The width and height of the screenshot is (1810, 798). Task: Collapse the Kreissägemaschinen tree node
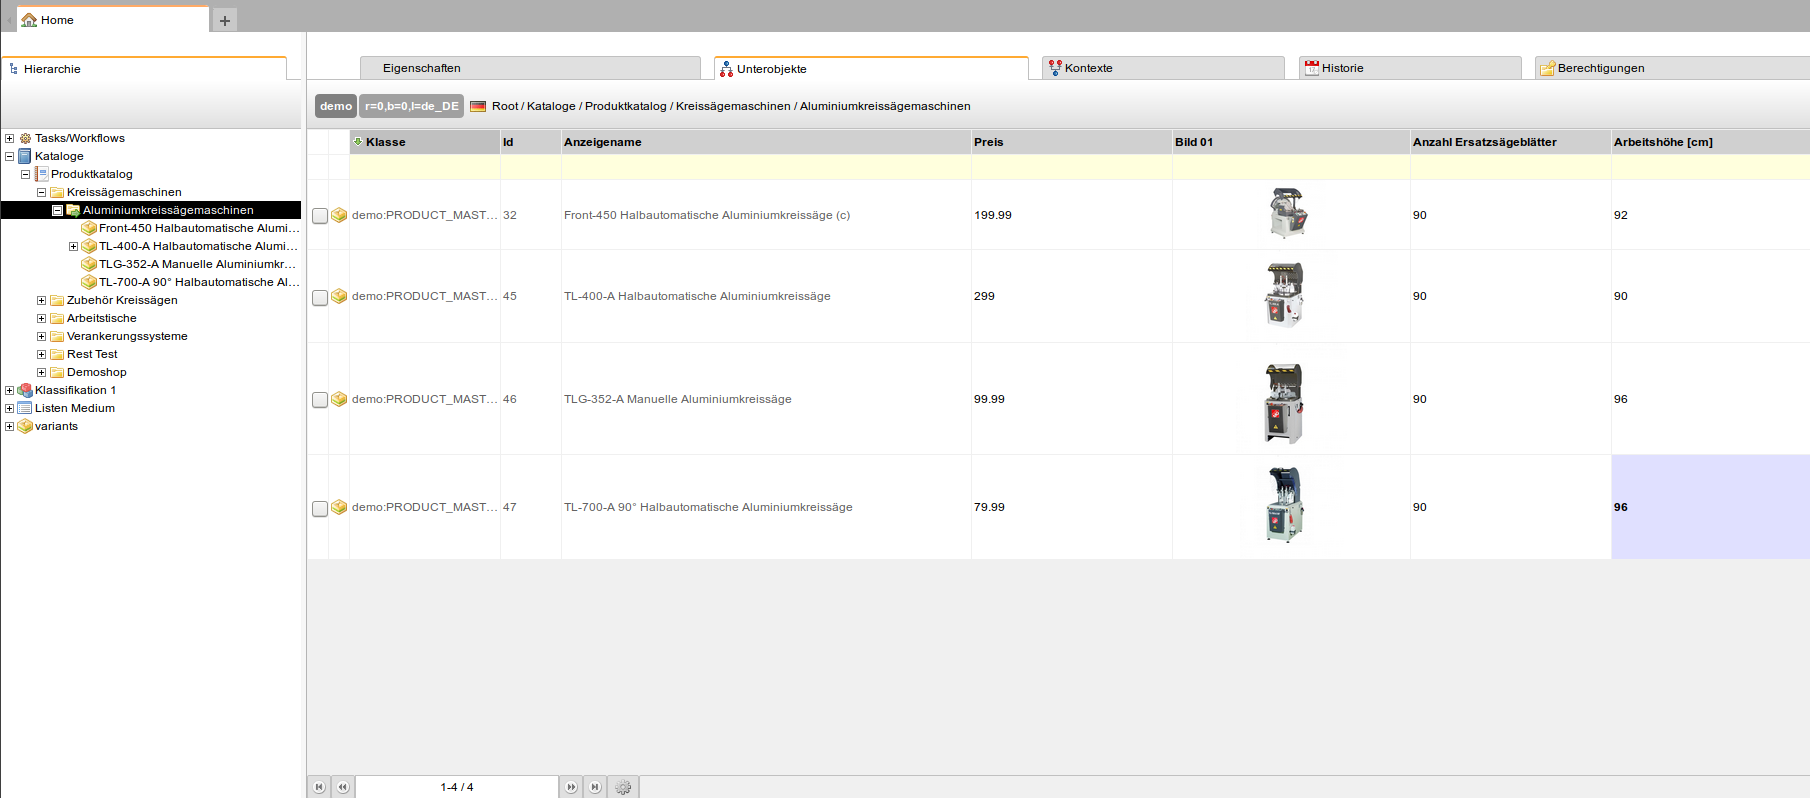tap(41, 192)
